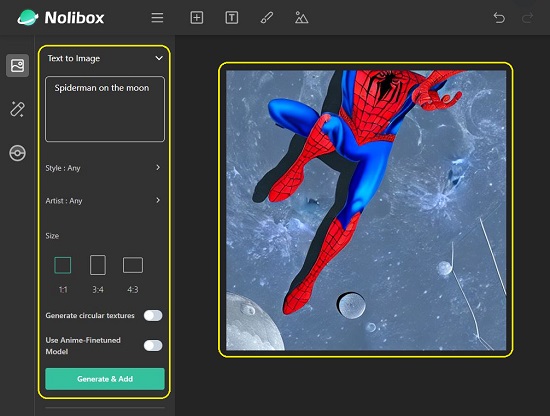
Task: Click the Spiderman on the moon prompt field
Action: (x=105, y=109)
